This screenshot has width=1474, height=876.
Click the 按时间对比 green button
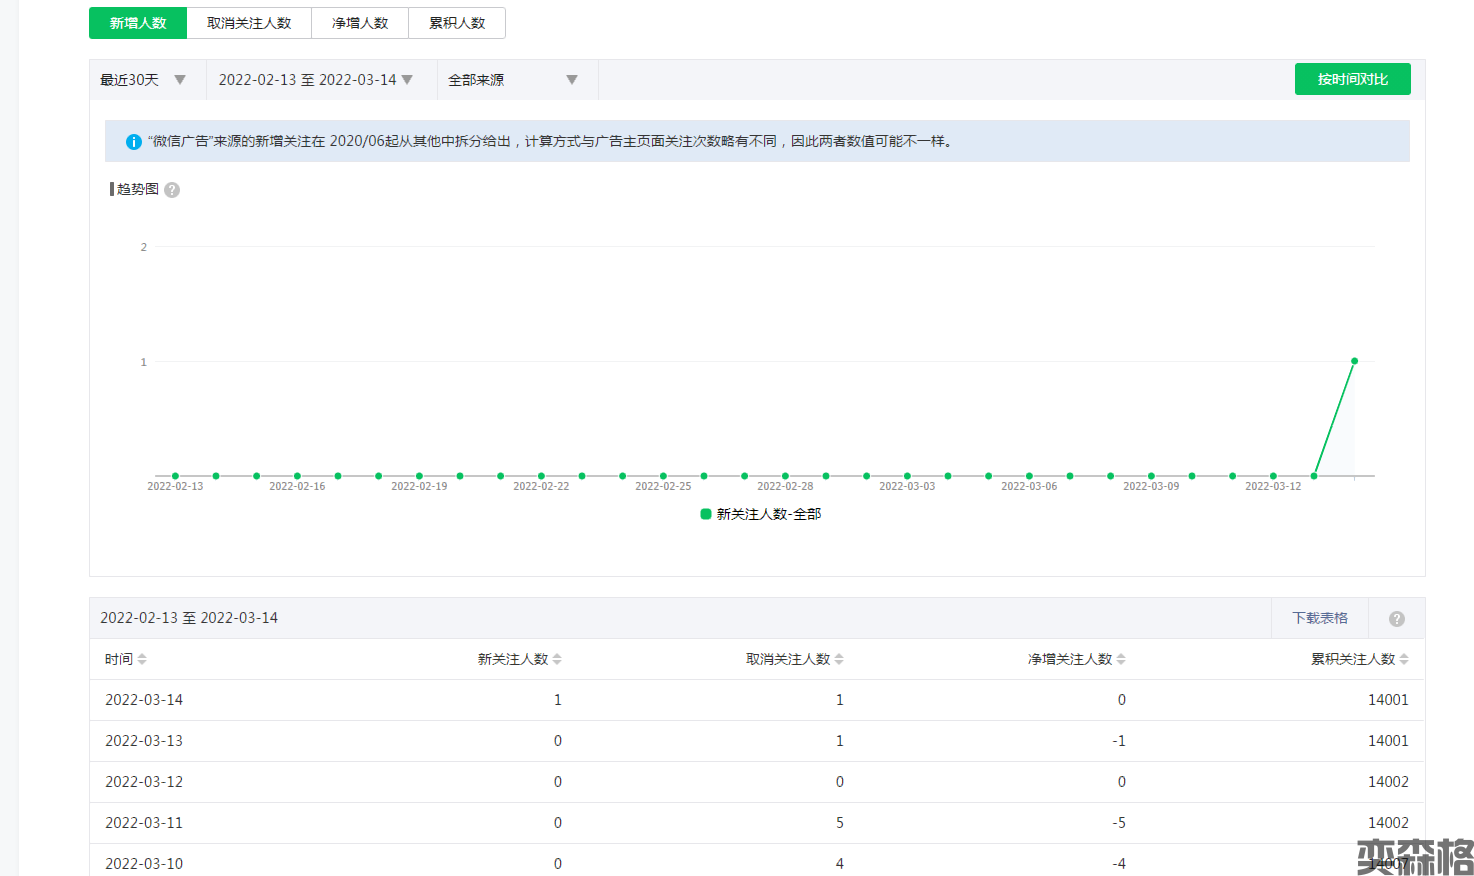[1352, 79]
